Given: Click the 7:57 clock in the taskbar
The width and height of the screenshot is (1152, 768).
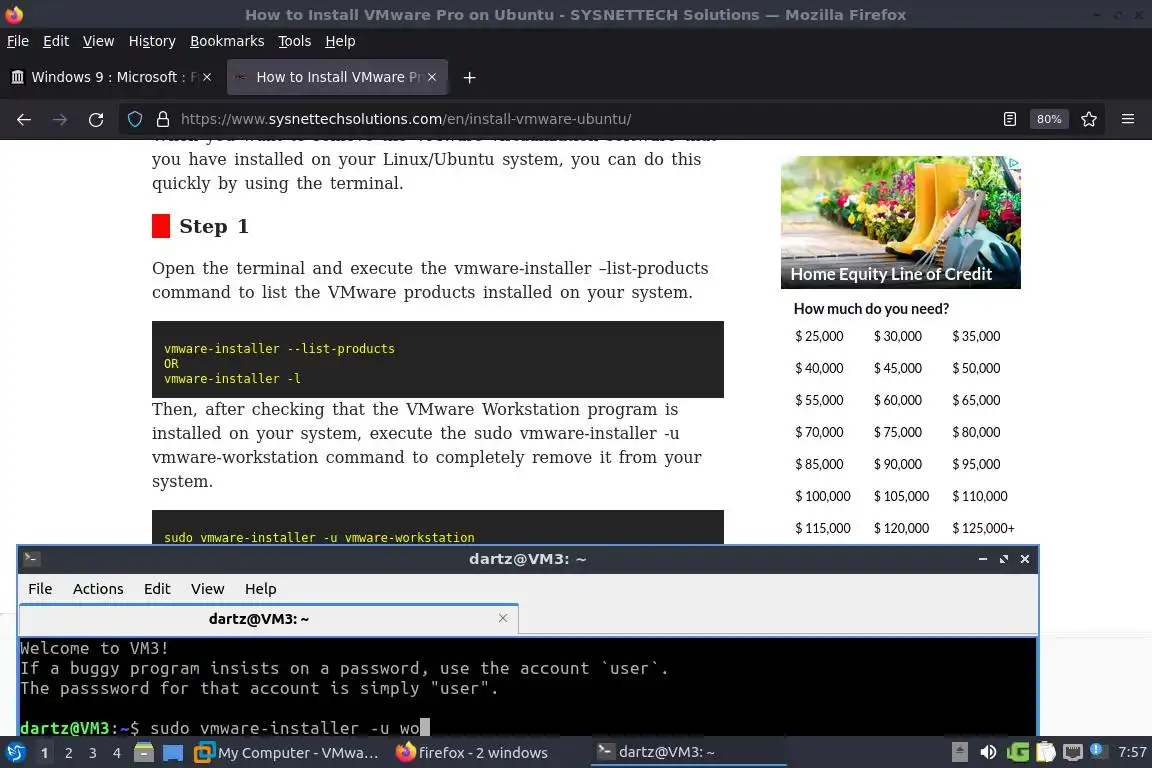Looking at the screenshot, I should coord(1132,752).
